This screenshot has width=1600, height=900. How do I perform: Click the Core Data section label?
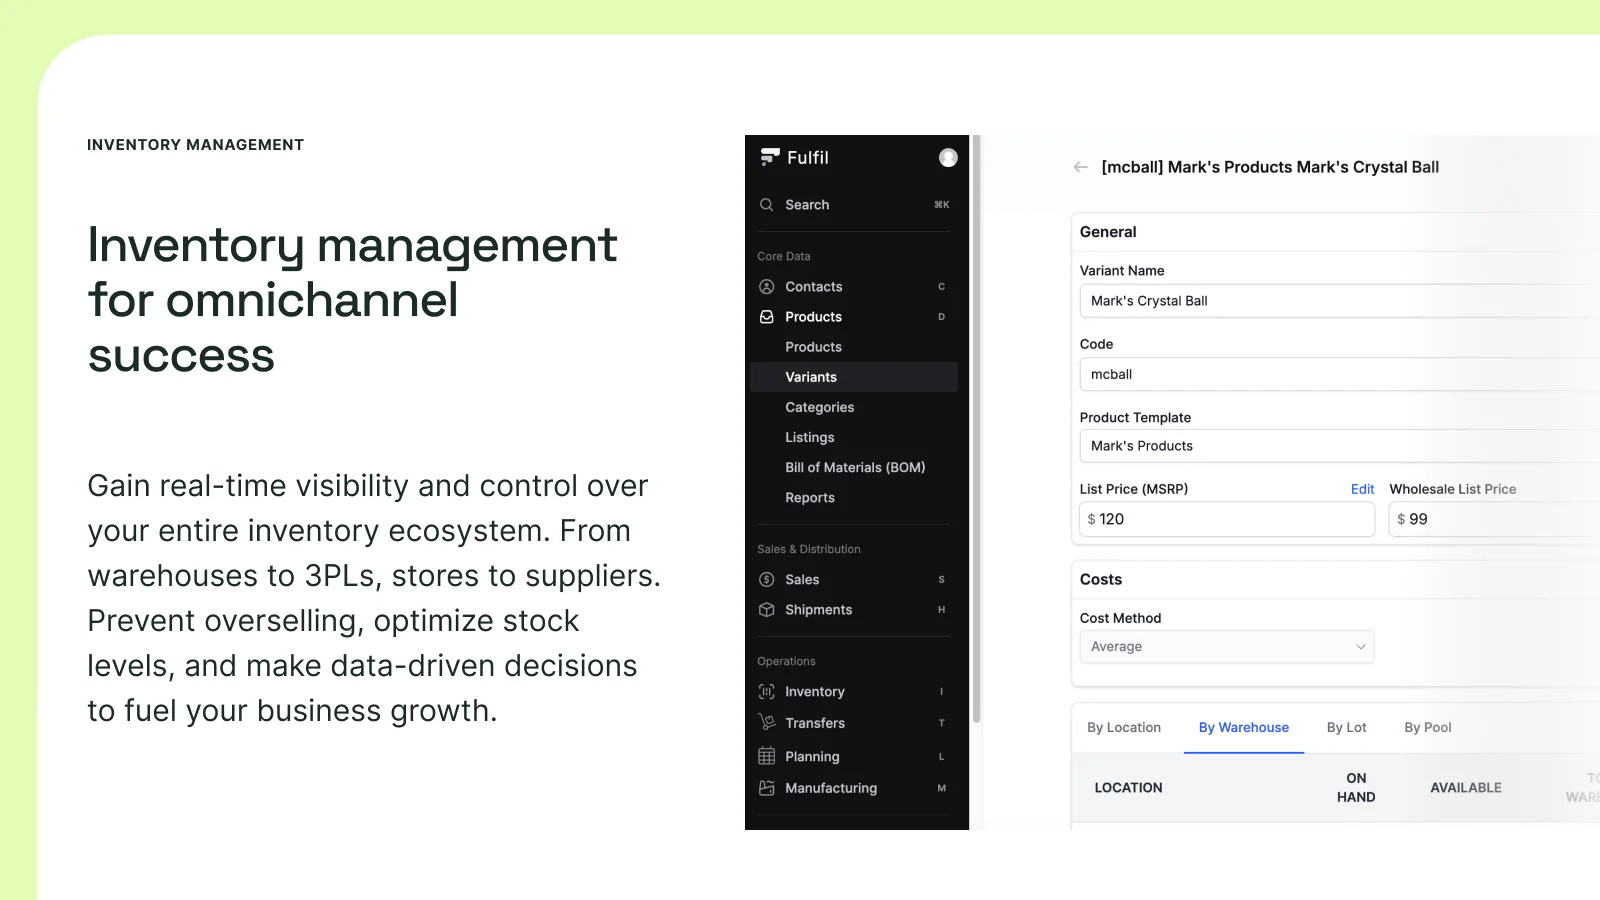point(784,257)
